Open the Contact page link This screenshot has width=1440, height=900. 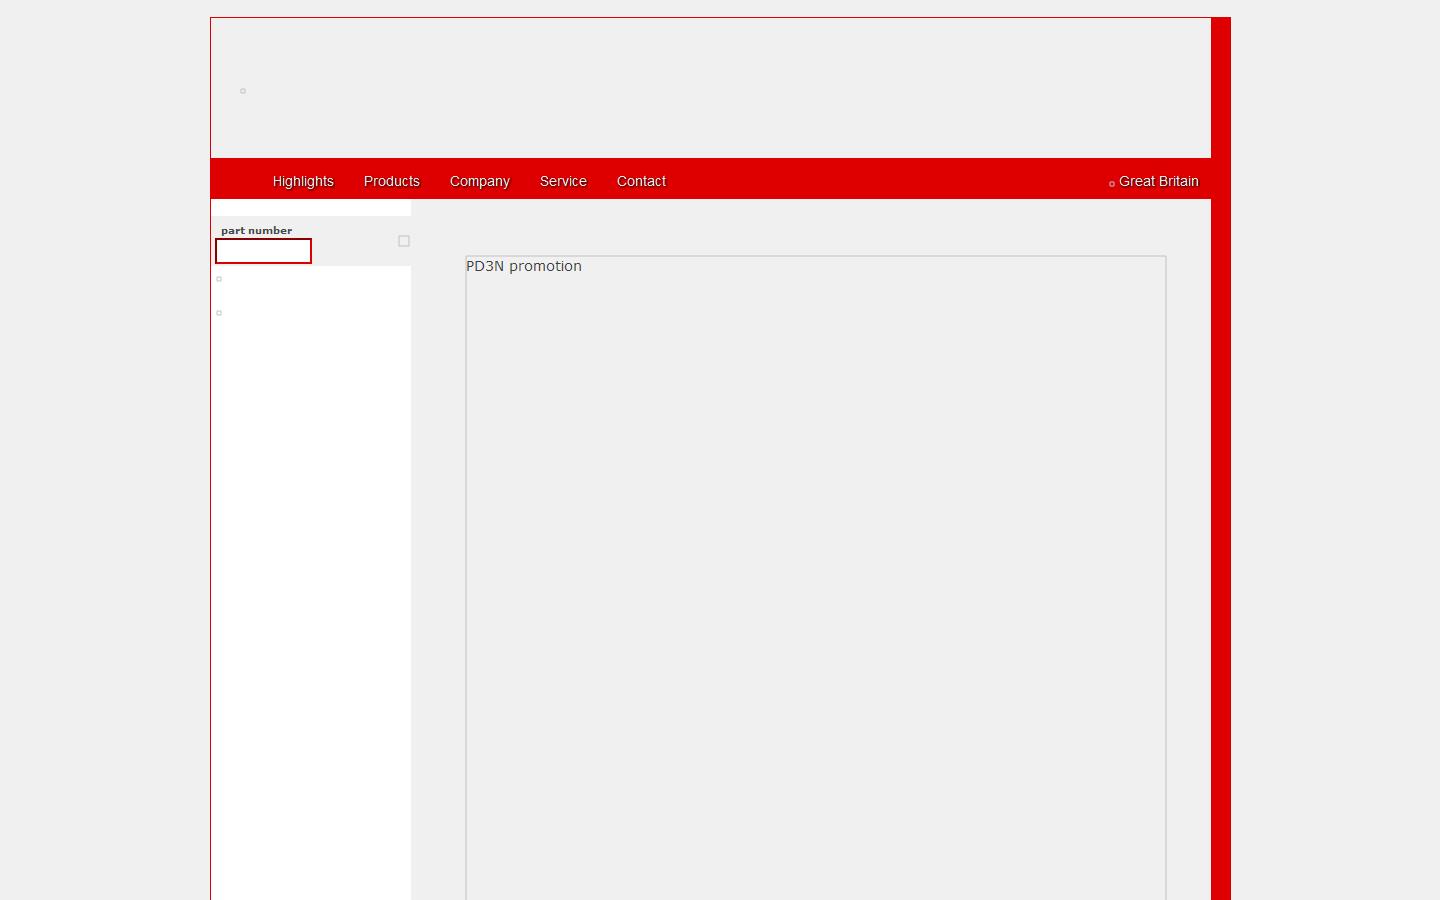641,181
